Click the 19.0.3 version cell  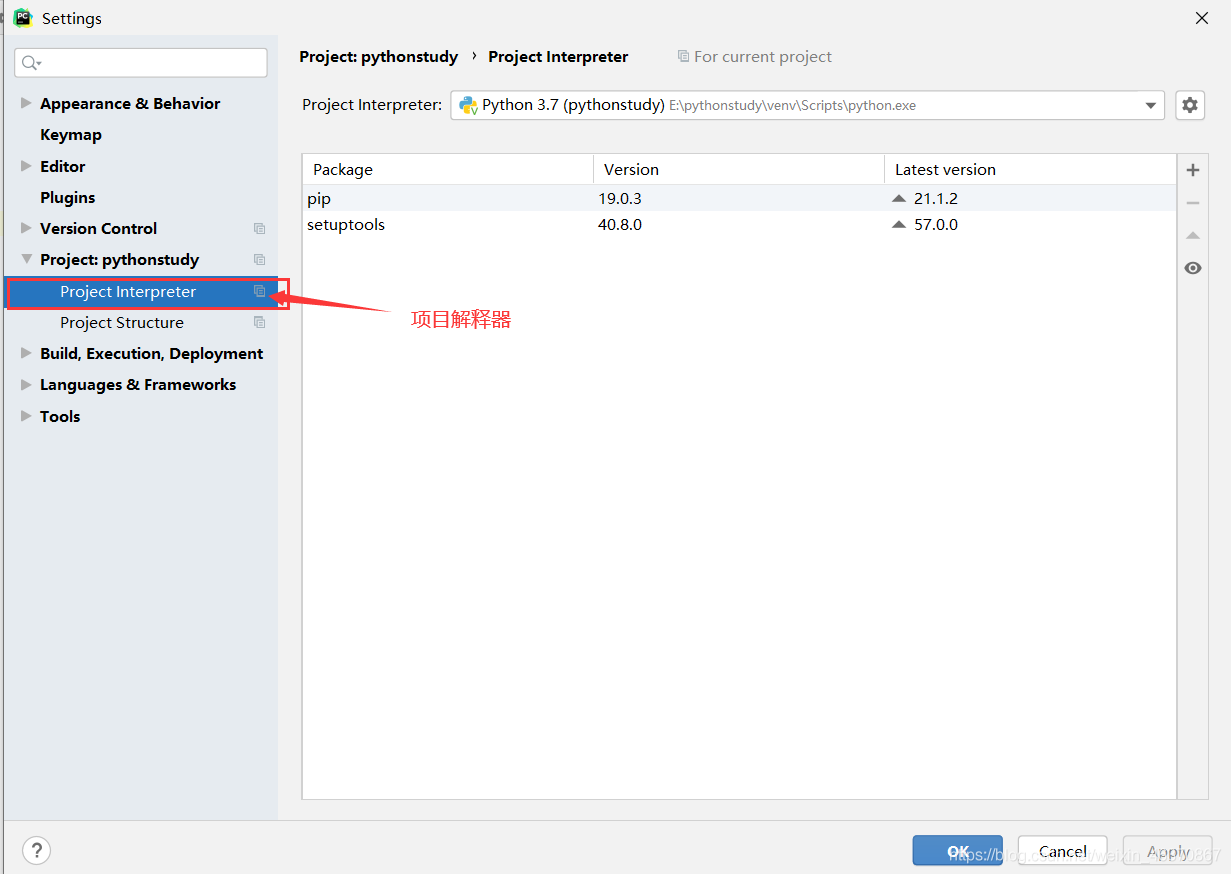click(620, 198)
